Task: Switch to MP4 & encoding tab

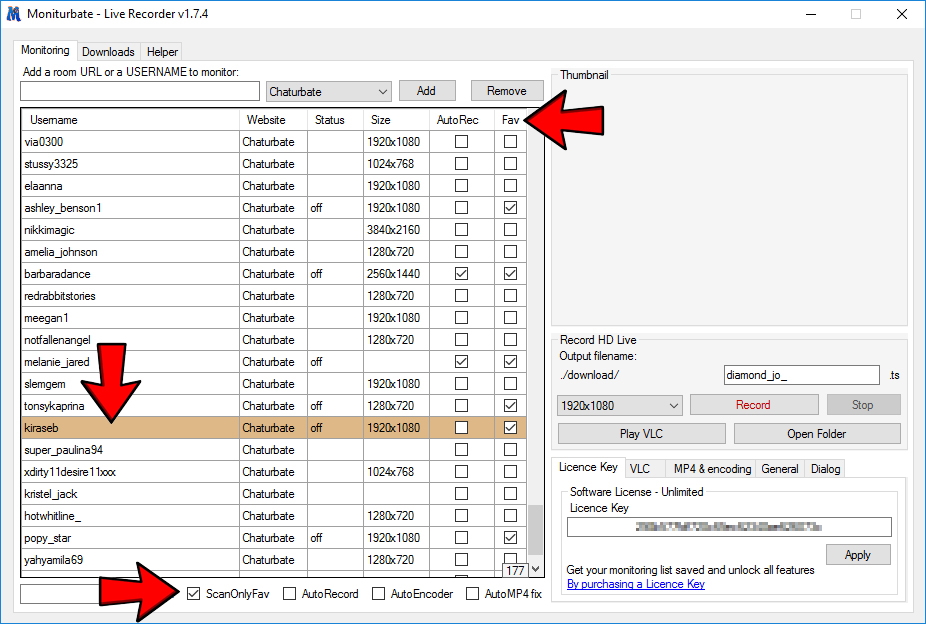Action: click(x=712, y=469)
